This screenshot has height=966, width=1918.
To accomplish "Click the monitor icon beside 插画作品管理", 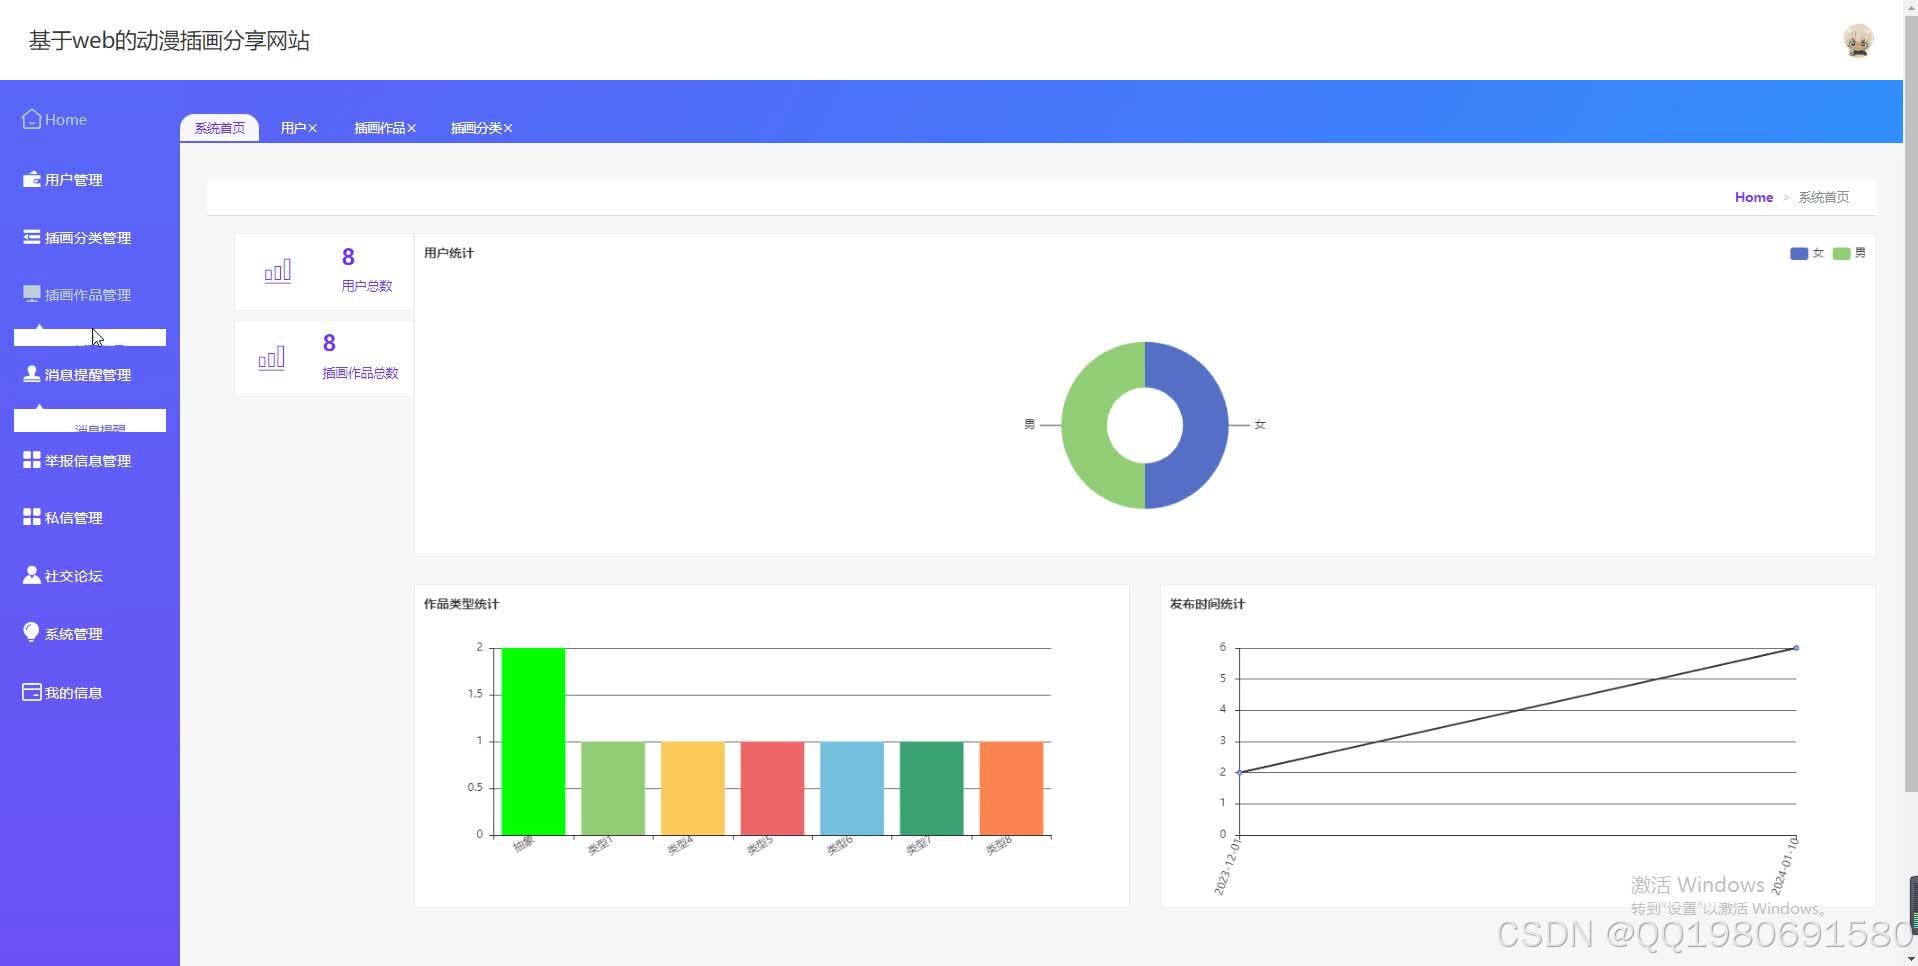I will [x=31, y=294].
